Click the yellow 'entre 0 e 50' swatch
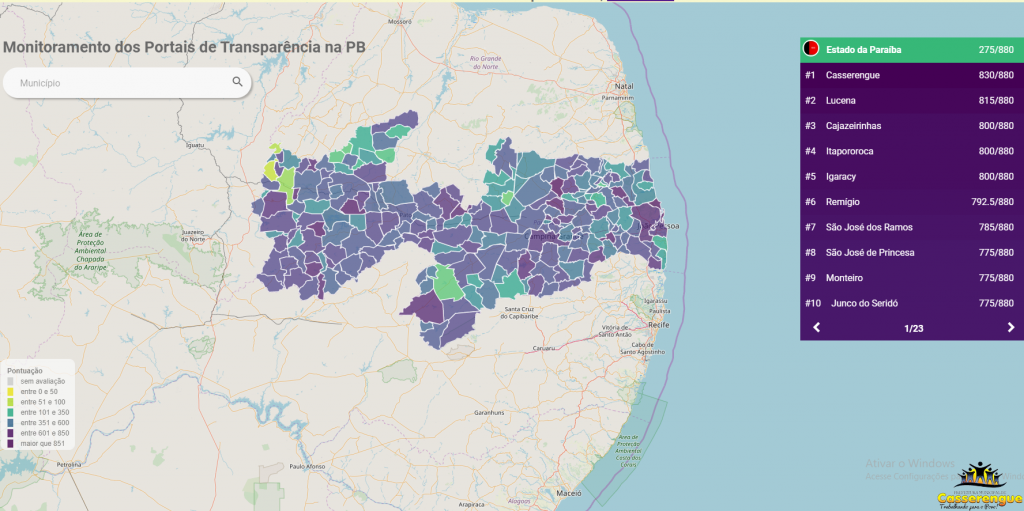 pos(11,391)
